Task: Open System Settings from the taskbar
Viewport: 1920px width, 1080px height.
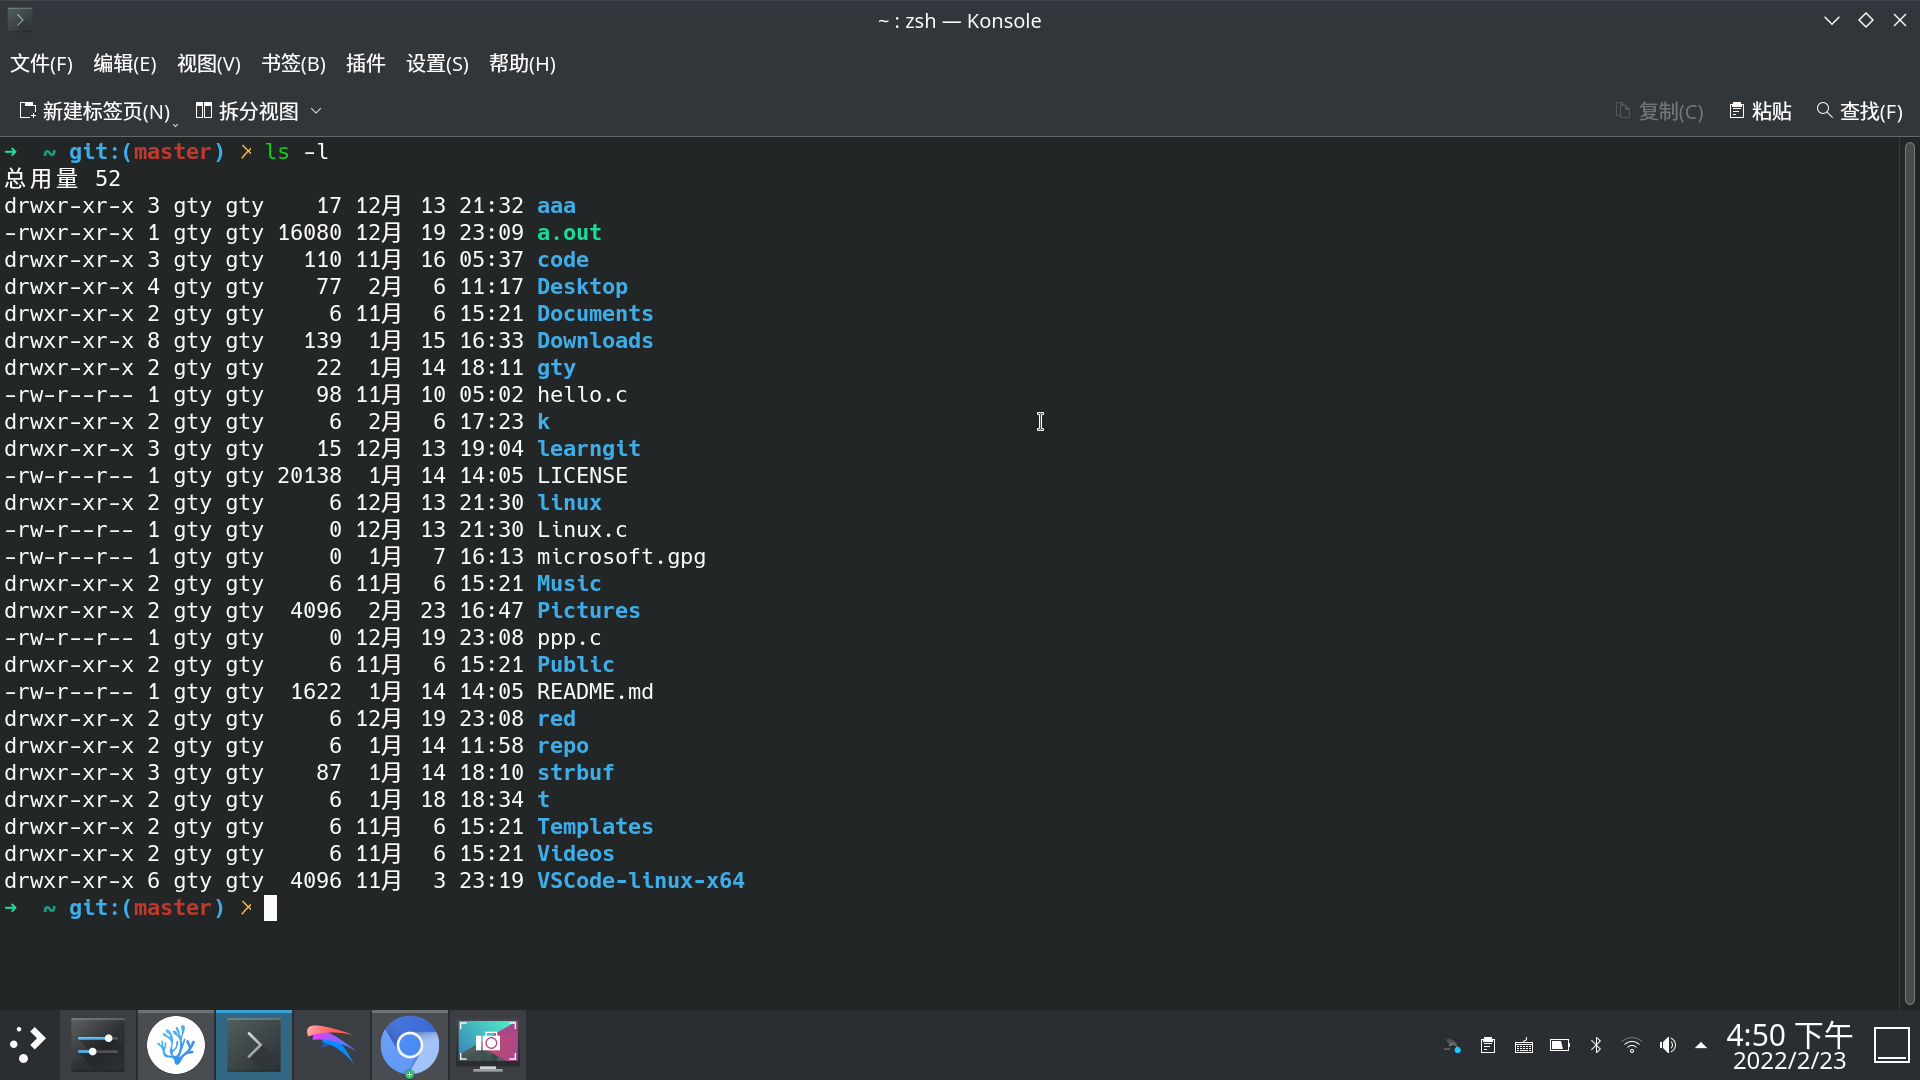Action: [x=98, y=1045]
